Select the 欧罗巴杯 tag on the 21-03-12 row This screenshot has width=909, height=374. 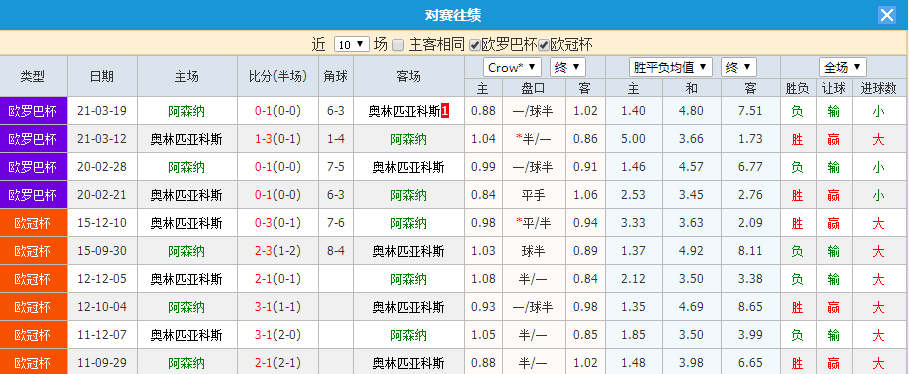tap(33, 139)
